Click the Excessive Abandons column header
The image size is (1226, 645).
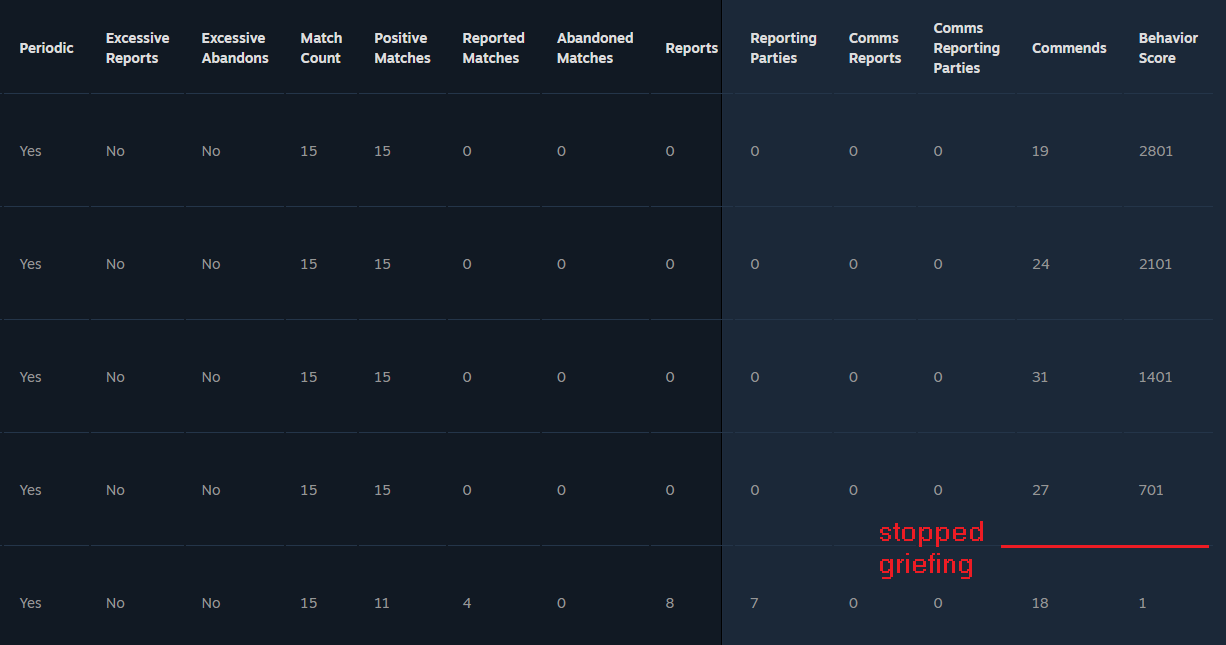point(233,48)
